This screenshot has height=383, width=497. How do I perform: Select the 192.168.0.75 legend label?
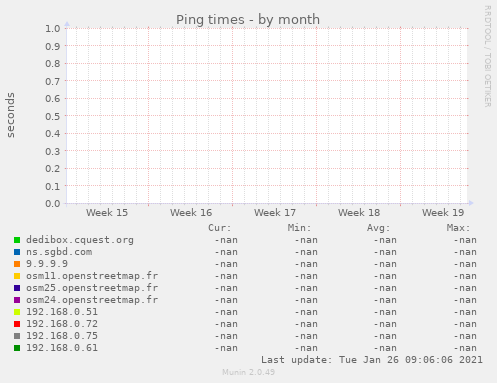(62, 336)
